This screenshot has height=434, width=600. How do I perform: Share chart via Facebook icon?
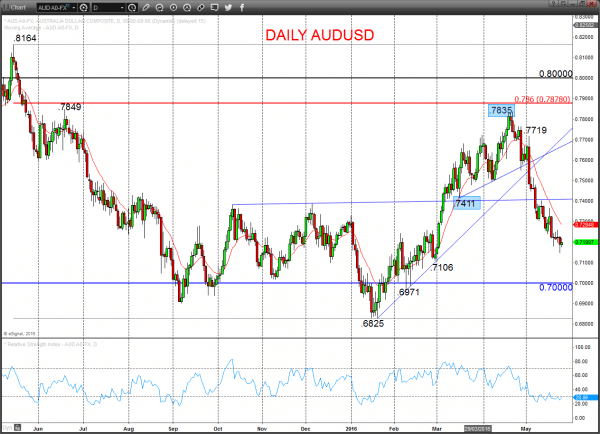coord(242,8)
